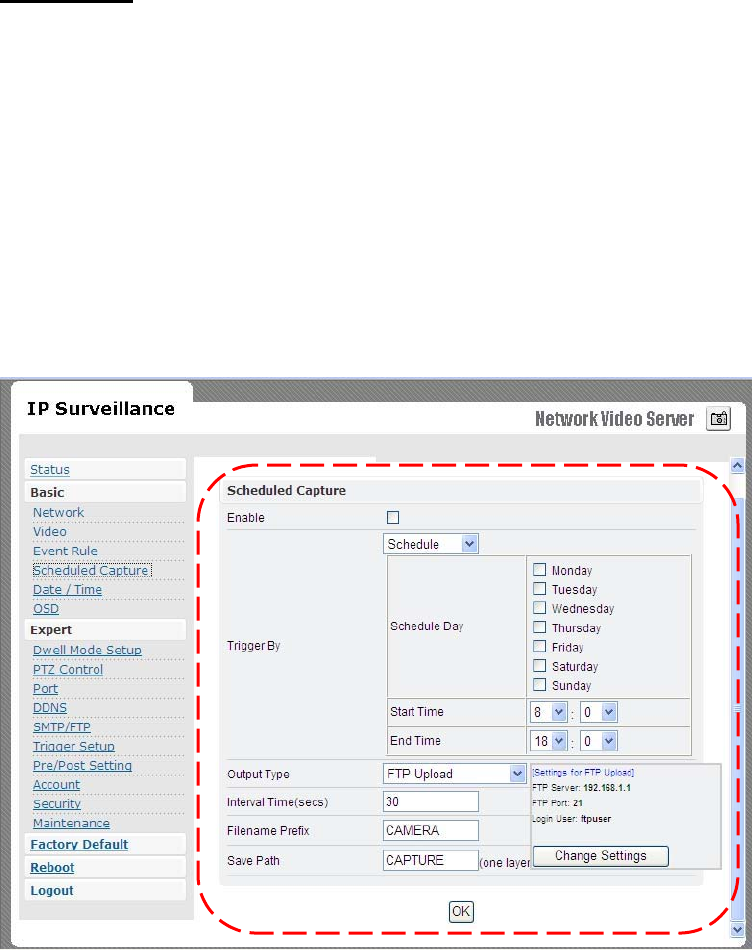Open the Date / Time page
This screenshot has height=950, width=752.
(x=67, y=590)
